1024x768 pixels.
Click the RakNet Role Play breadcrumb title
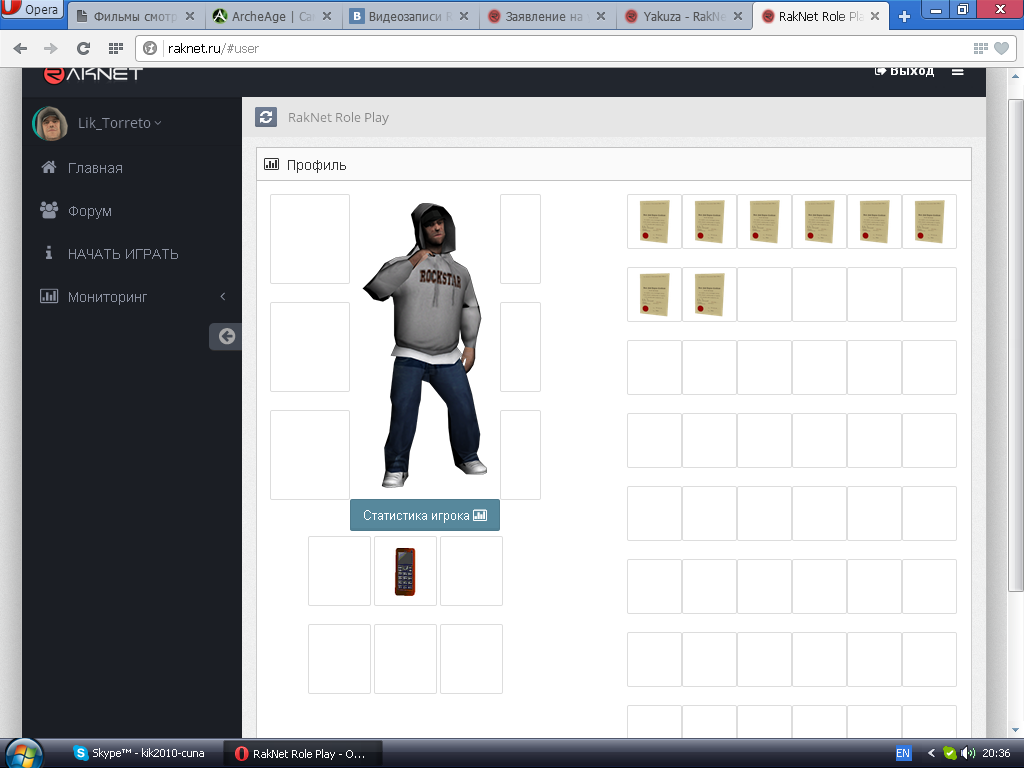pos(338,118)
